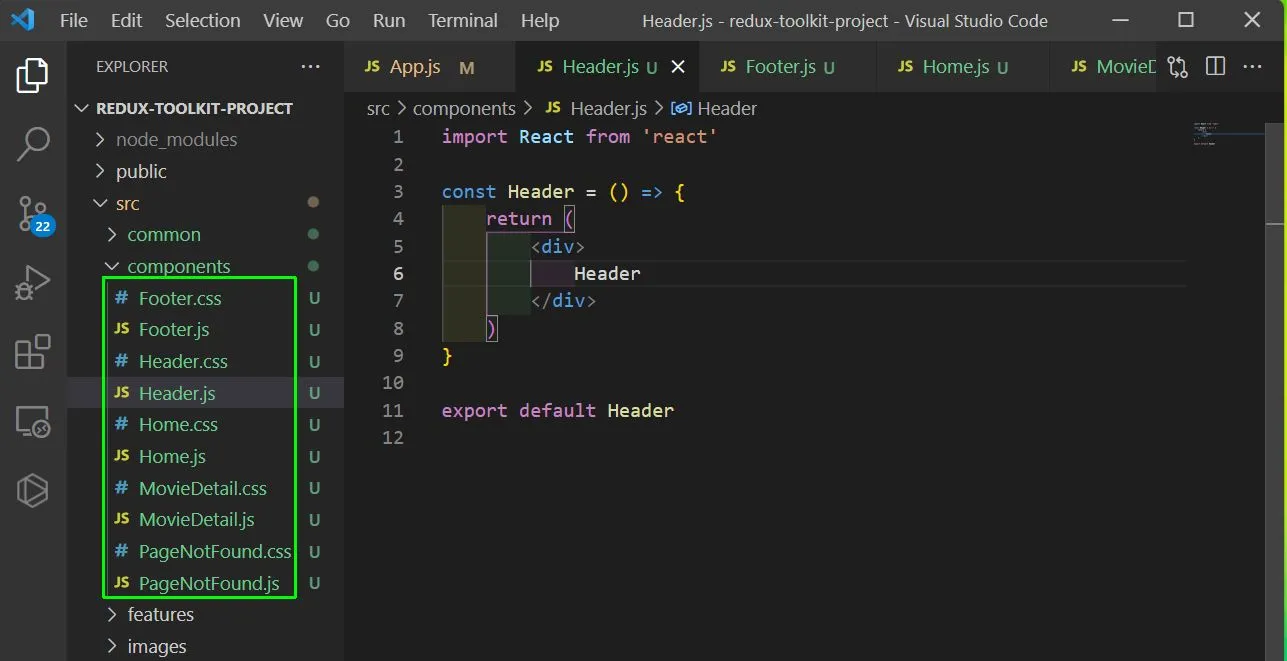Open the Run menu
The image size is (1287, 661).
[389, 20]
